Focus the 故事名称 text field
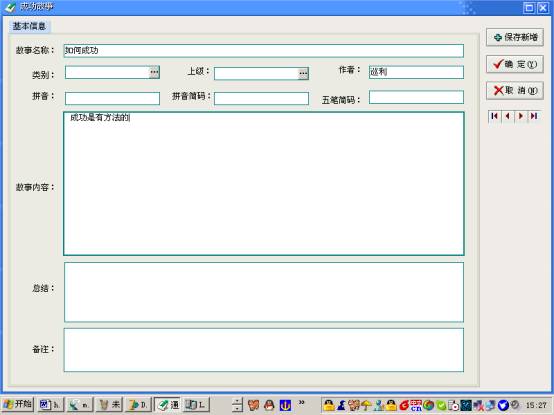 point(264,51)
